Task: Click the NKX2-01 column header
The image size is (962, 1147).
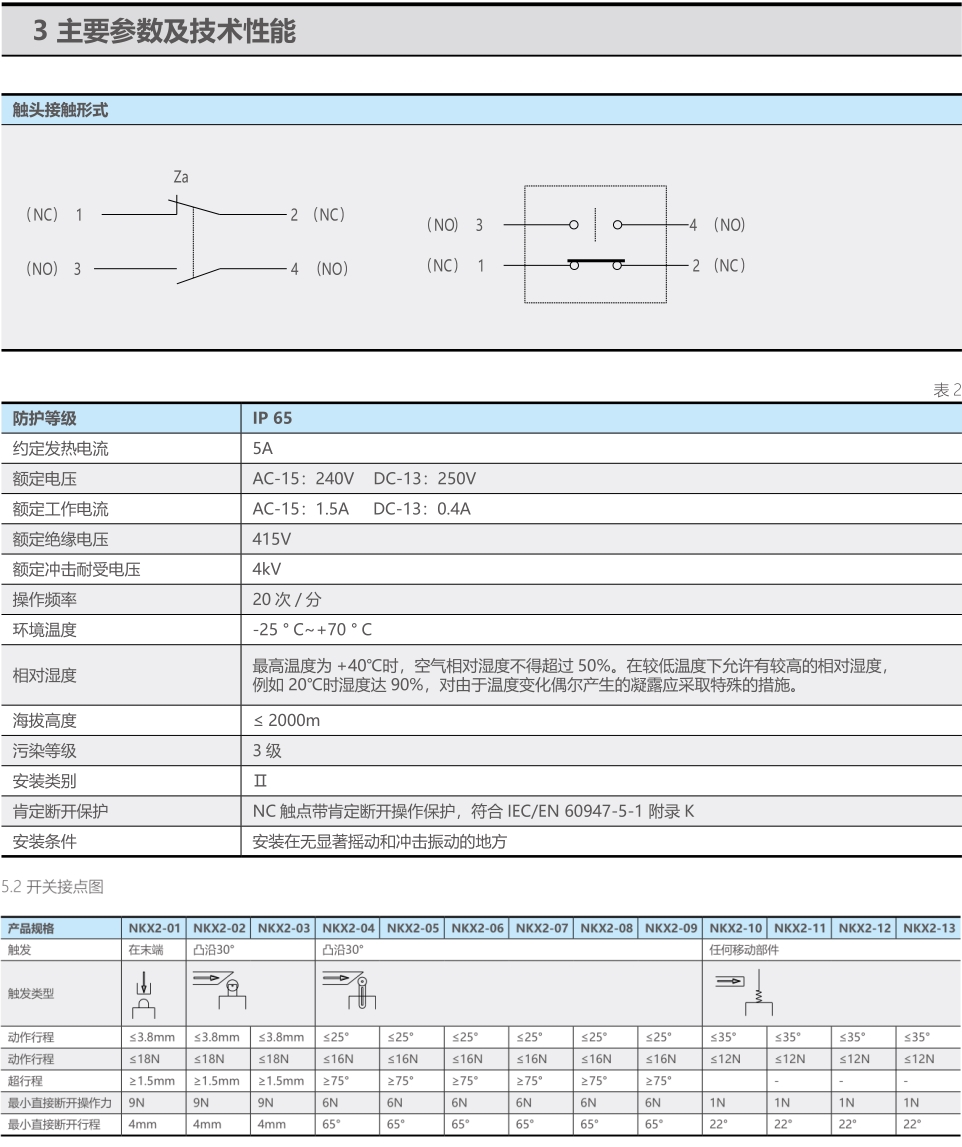Action: (154, 928)
